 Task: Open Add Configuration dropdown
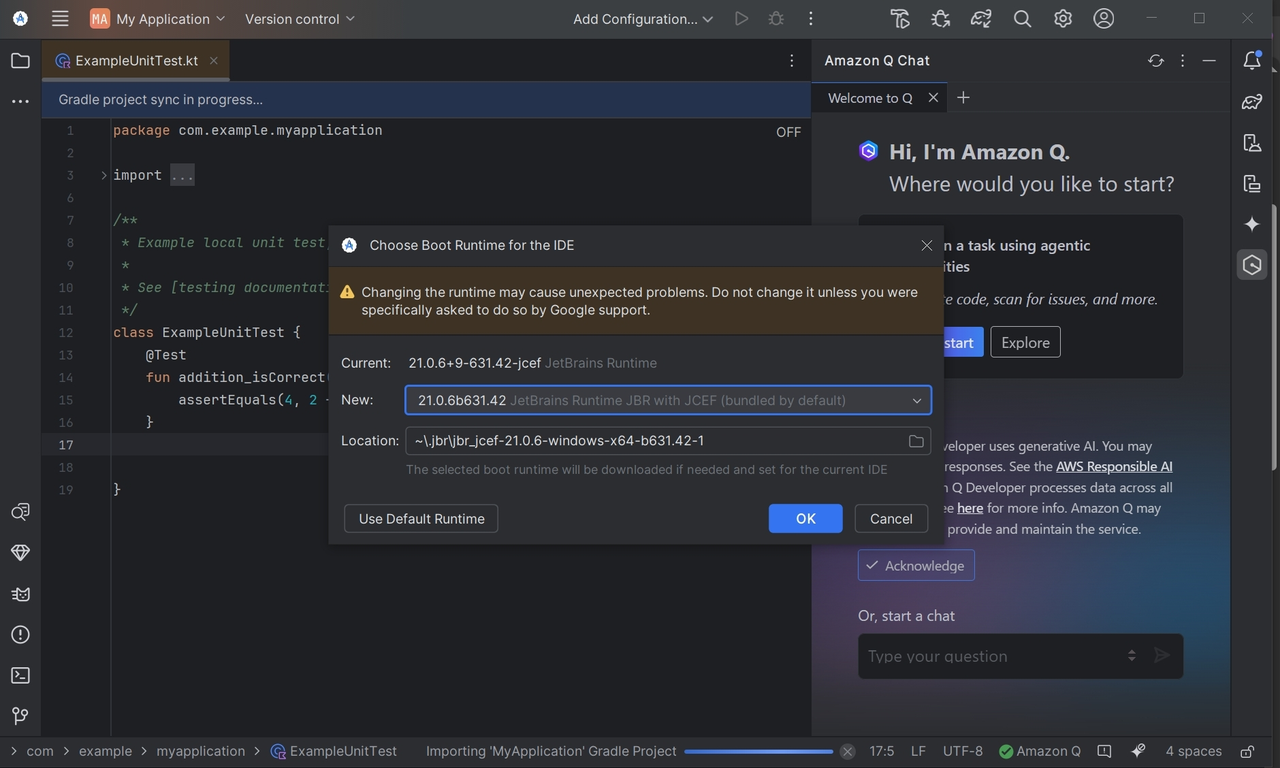click(643, 19)
